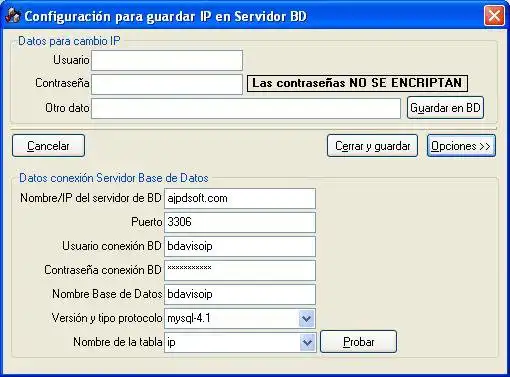
Task: Click 'Datos conexión Servidor Base de Datos' group title
Action: [x=114, y=178]
